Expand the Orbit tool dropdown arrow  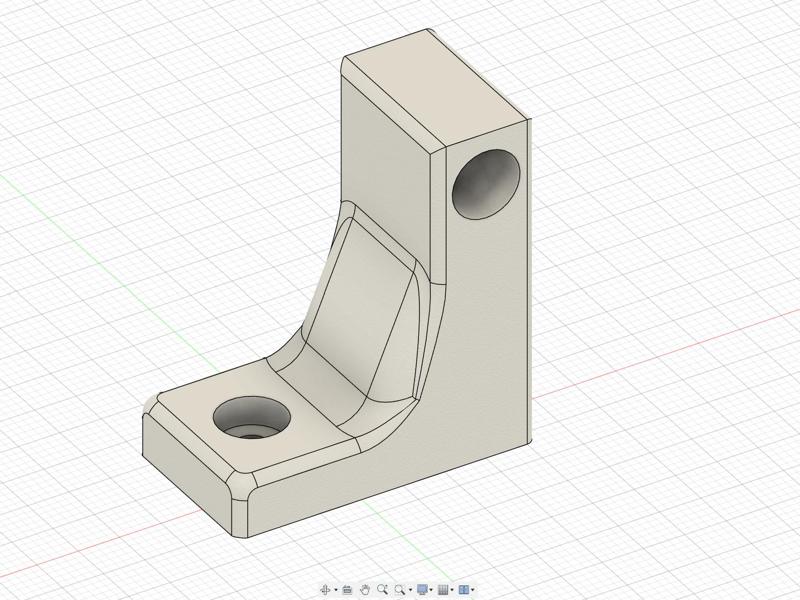coord(336,588)
